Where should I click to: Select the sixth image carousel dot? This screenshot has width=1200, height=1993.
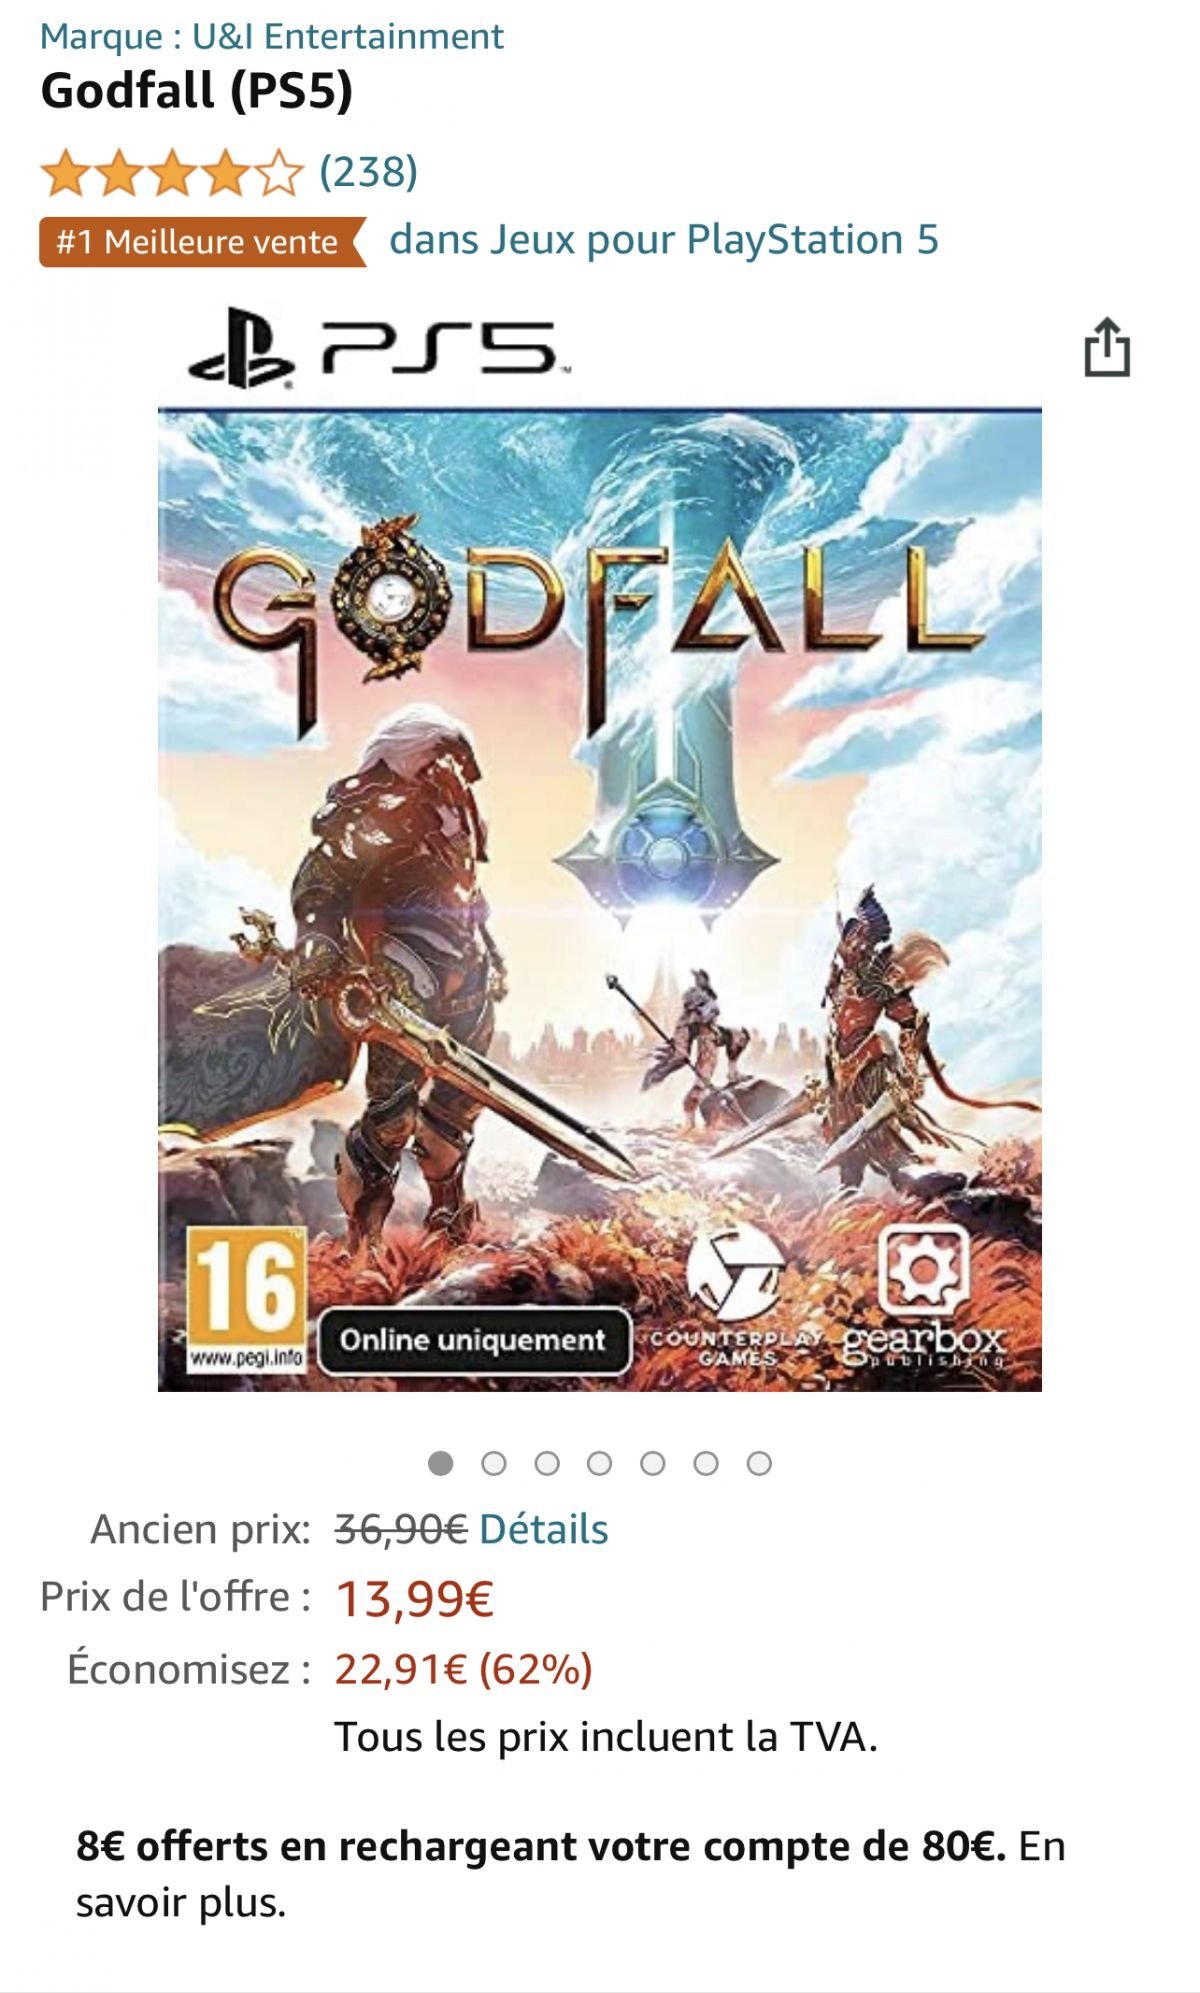(706, 1463)
